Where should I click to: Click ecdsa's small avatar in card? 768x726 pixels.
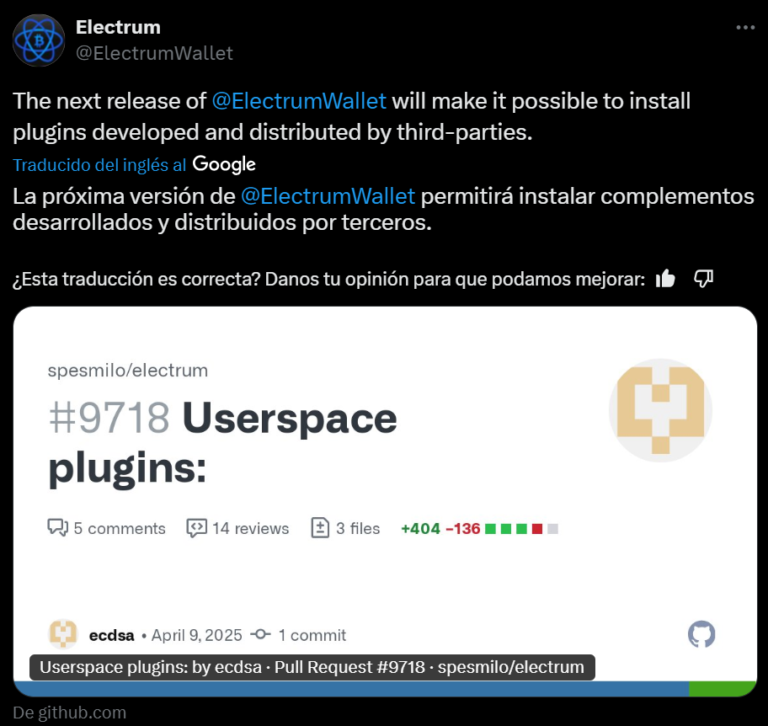pos(63,634)
